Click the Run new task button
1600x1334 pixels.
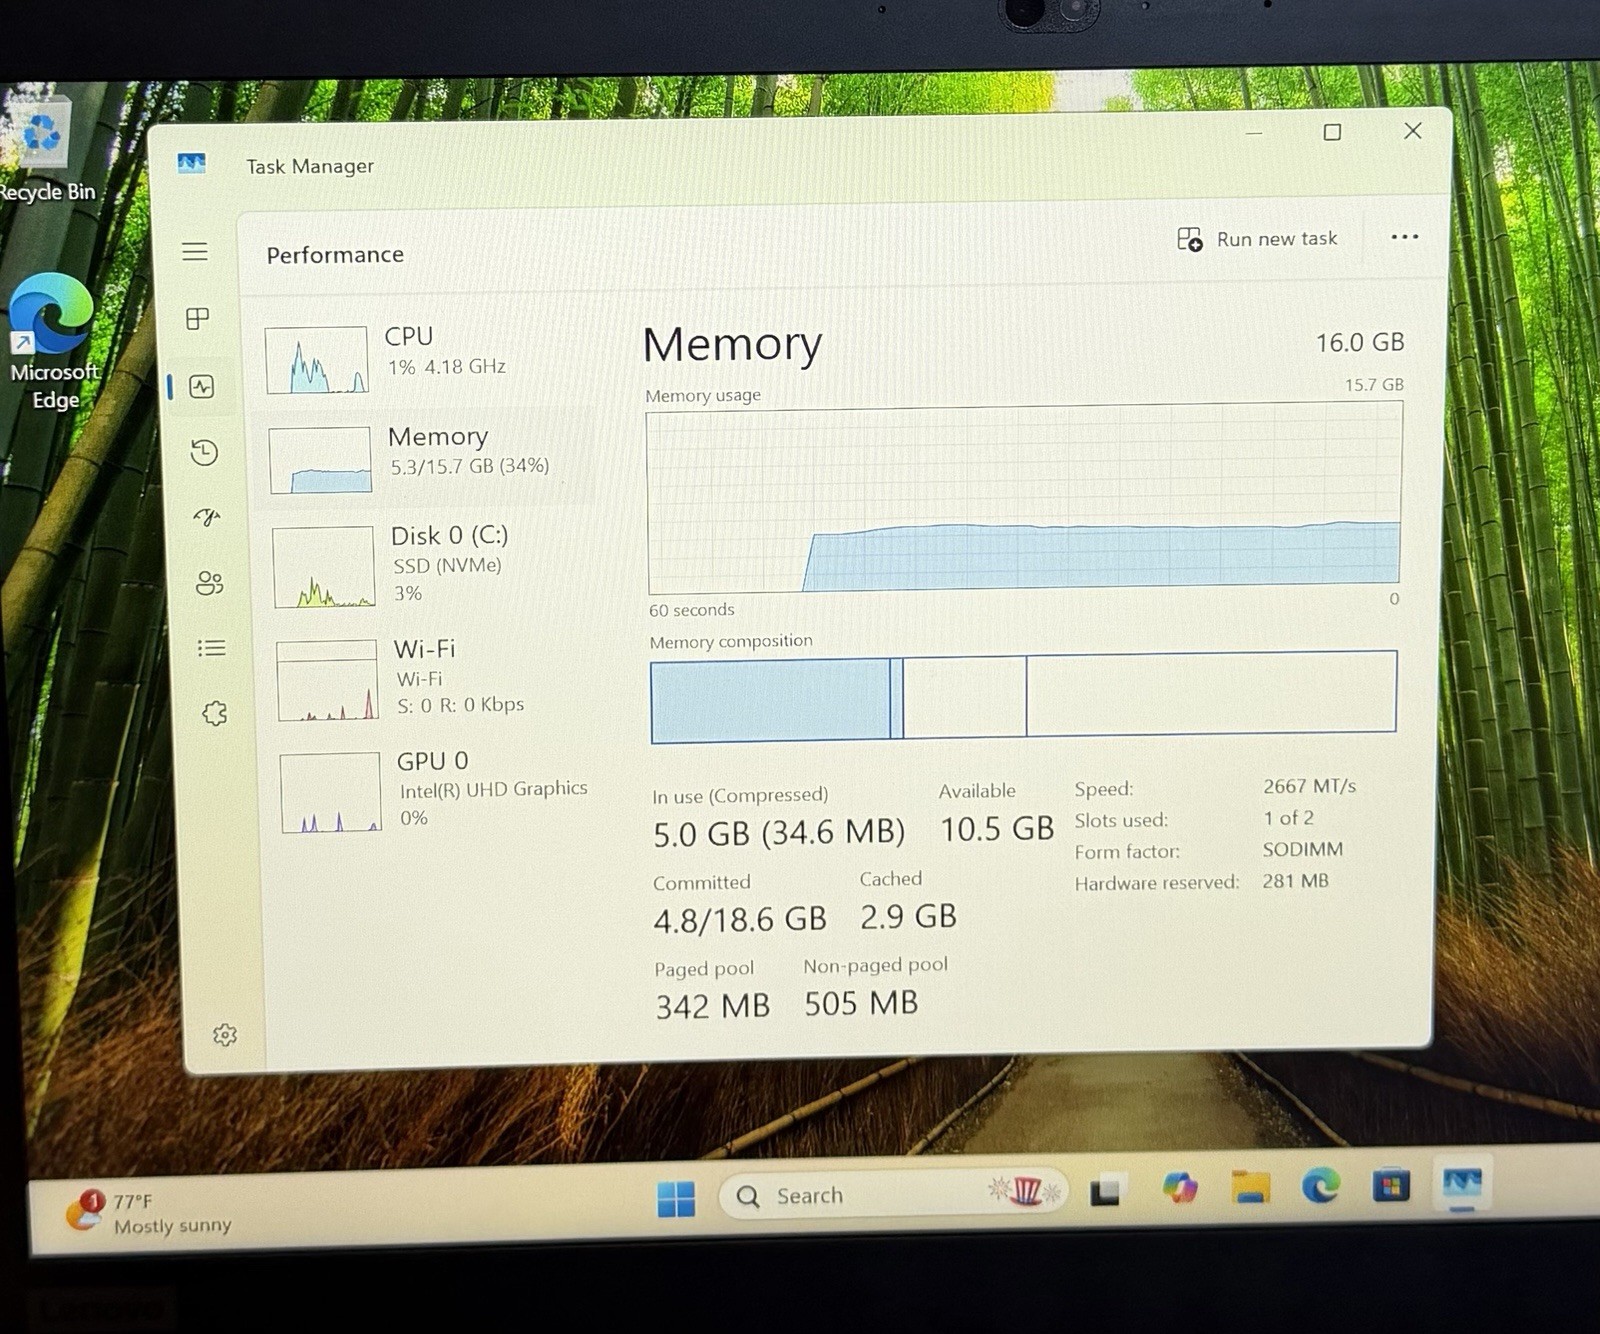tap(1258, 239)
